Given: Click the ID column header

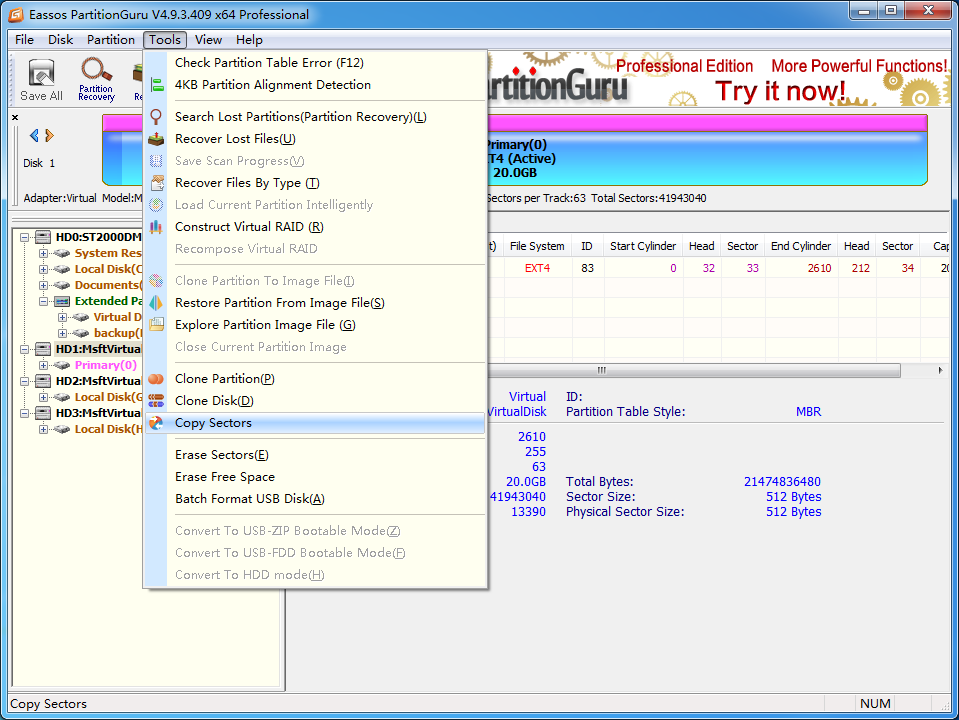Looking at the screenshot, I should pos(587,246).
